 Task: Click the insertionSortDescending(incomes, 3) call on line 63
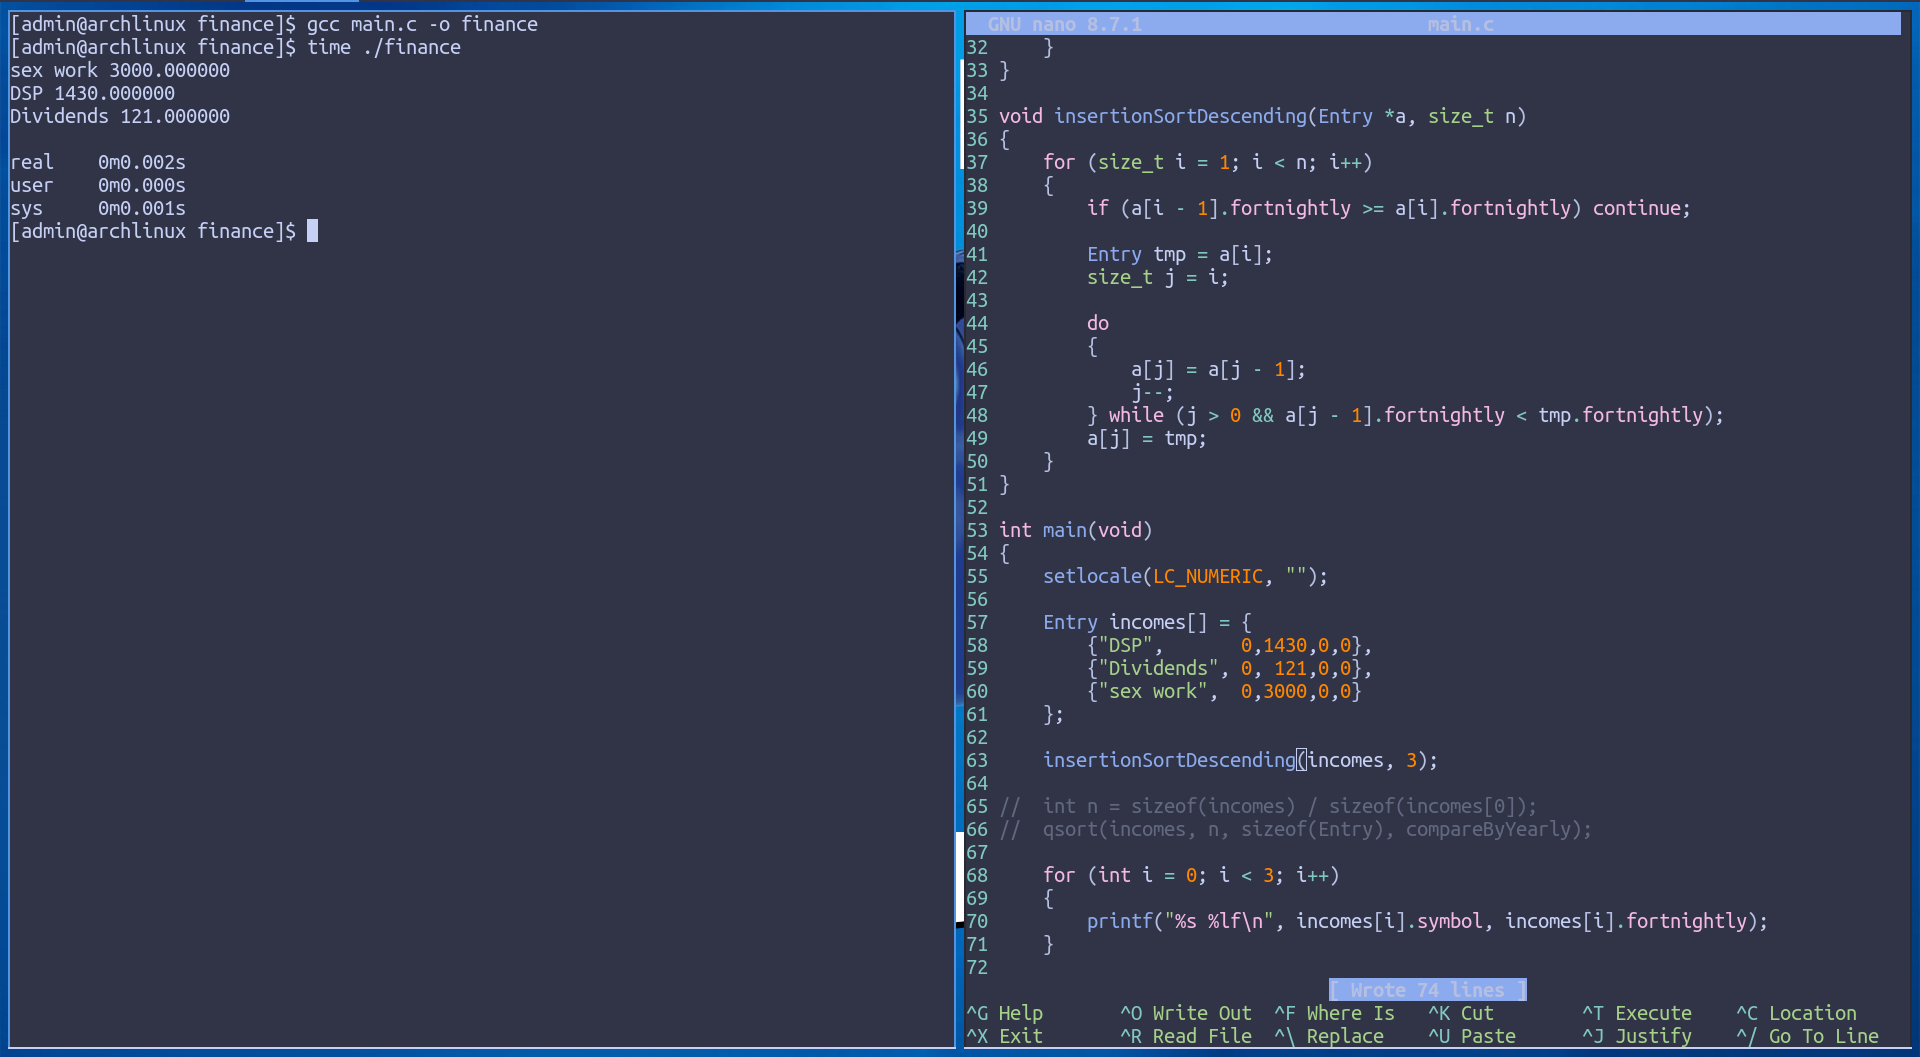(x=1241, y=760)
